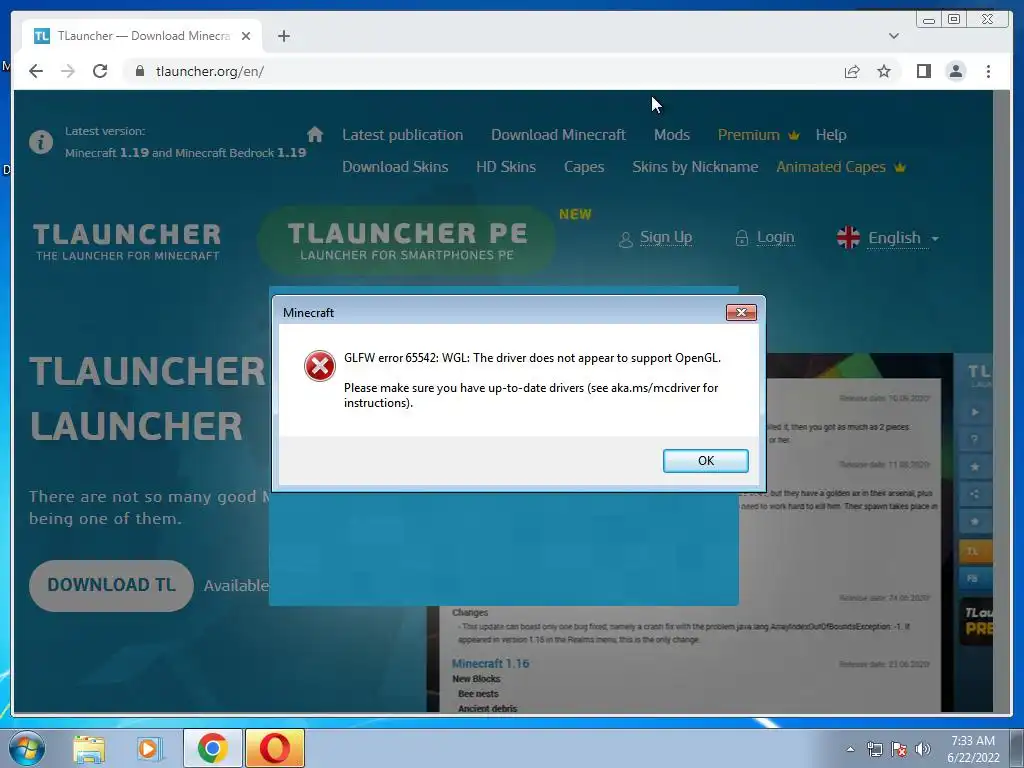Click the share sidebar icon

pos(974,494)
